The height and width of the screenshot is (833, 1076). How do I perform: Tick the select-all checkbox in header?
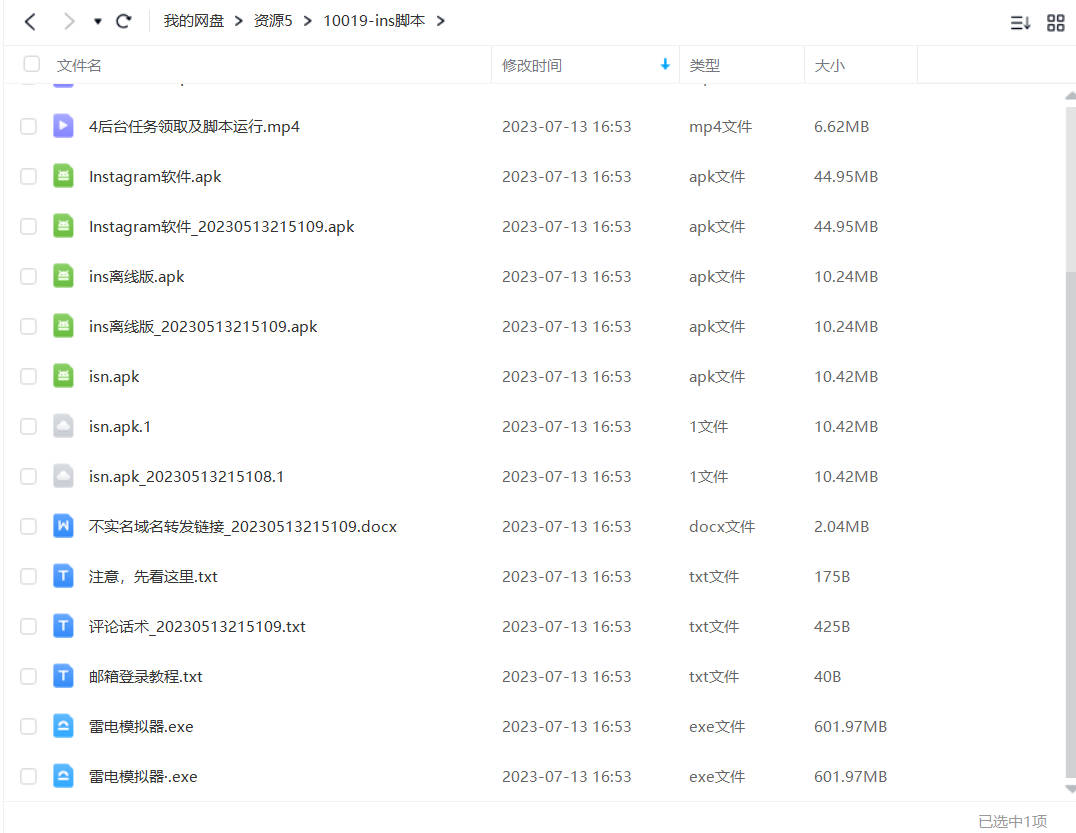click(32, 64)
